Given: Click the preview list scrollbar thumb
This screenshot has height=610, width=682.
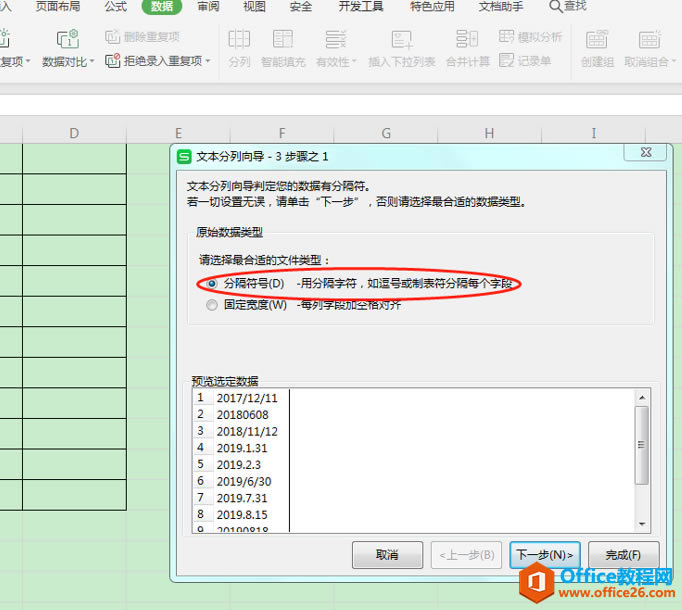Looking at the screenshot, I should [x=642, y=445].
